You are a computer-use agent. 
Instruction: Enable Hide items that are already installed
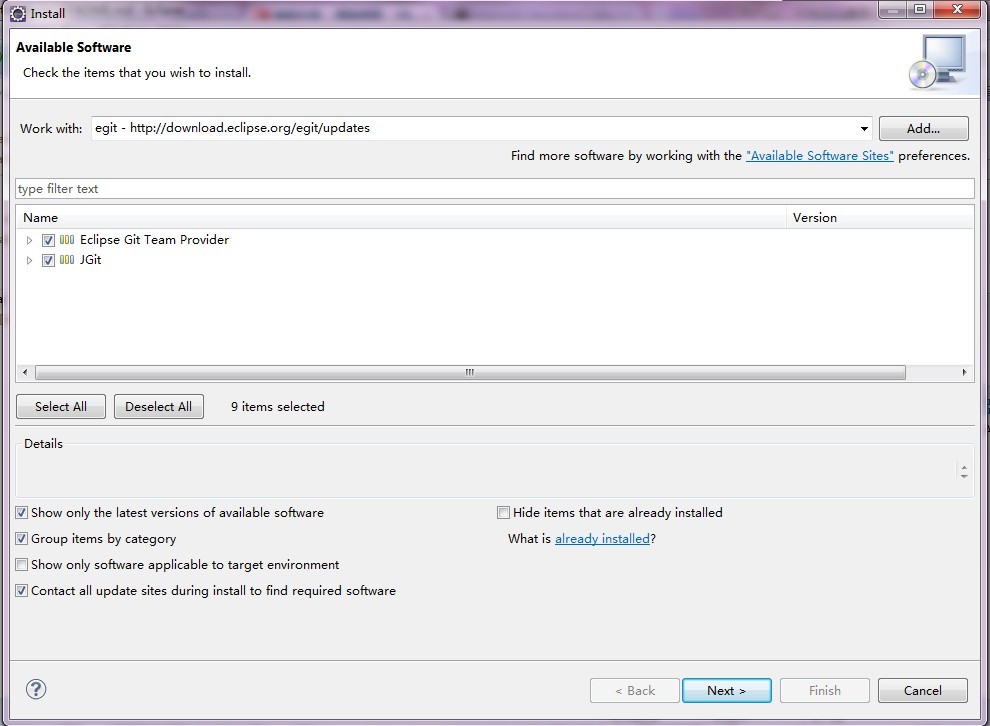pyautogui.click(x=503, y=513)
